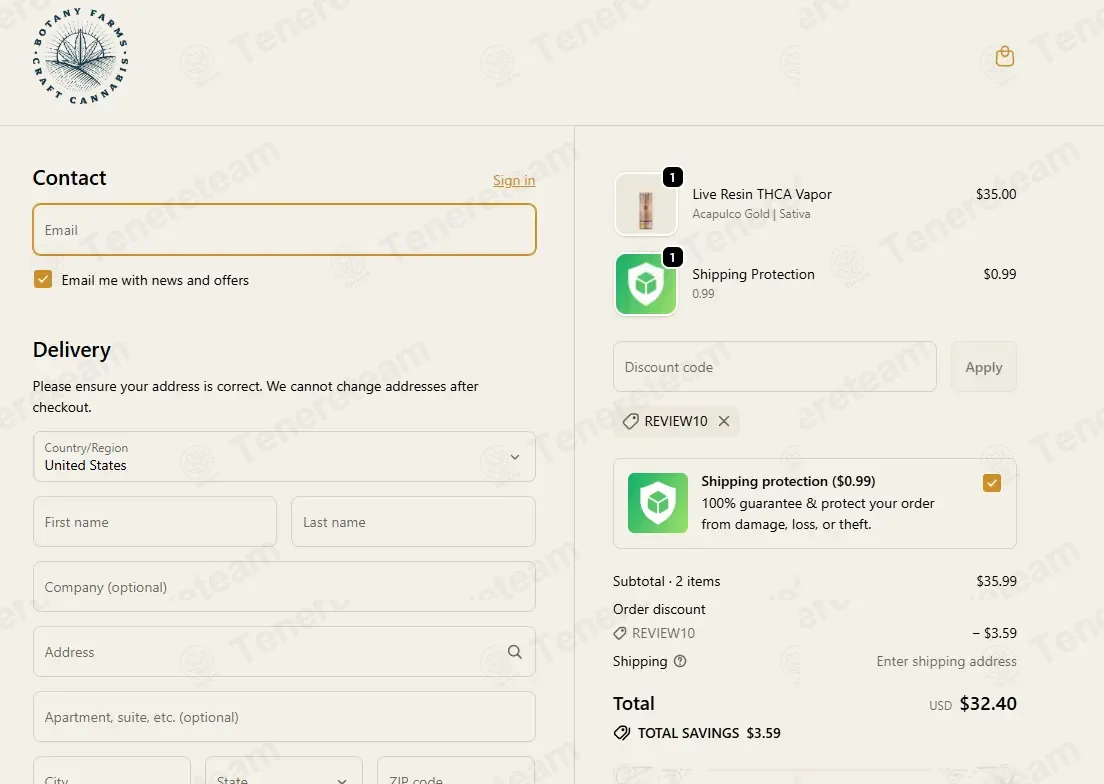Focus the Last name field
The height and width of the screenshot is (784, 1104).
[413, 521]
